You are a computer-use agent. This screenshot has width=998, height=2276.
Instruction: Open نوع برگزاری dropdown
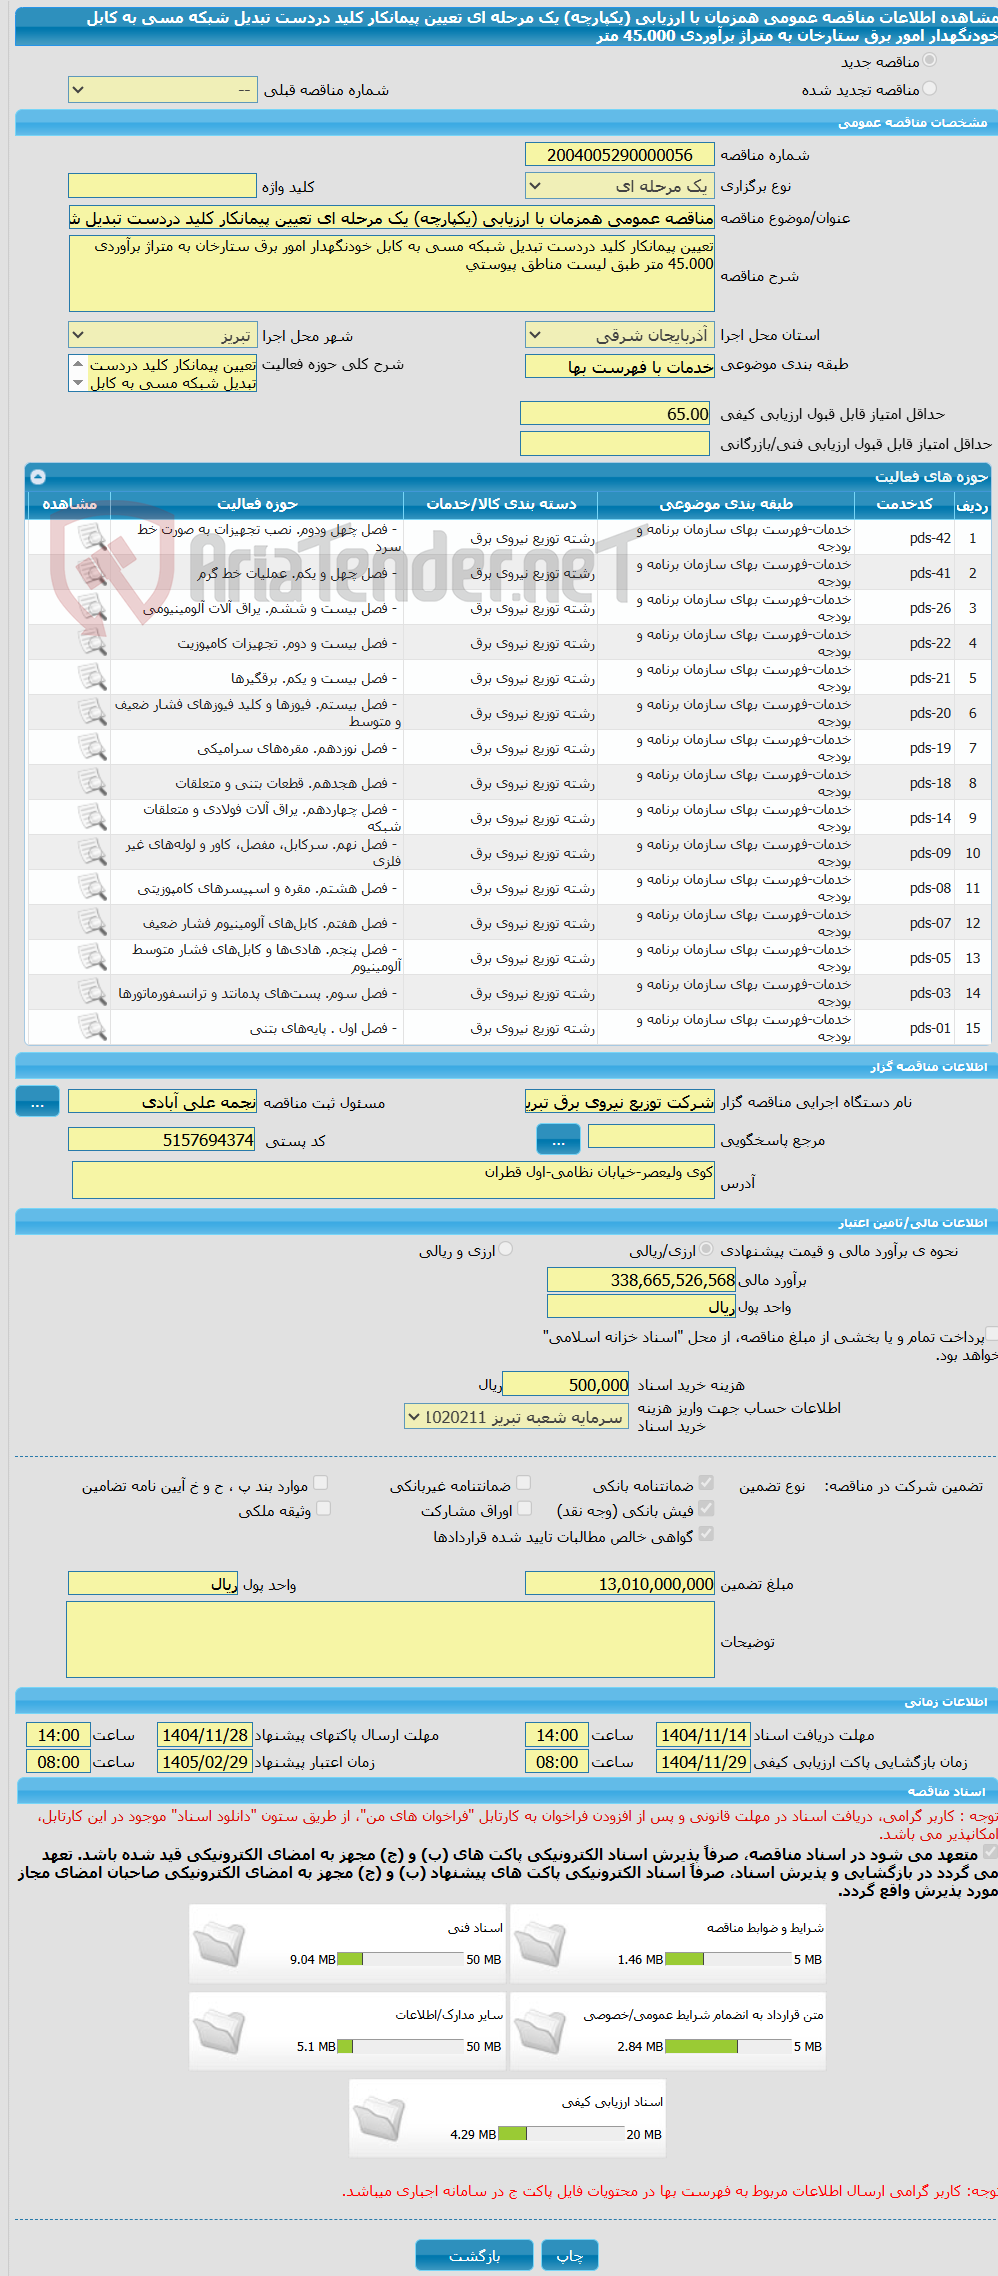(x=620, y=186)
